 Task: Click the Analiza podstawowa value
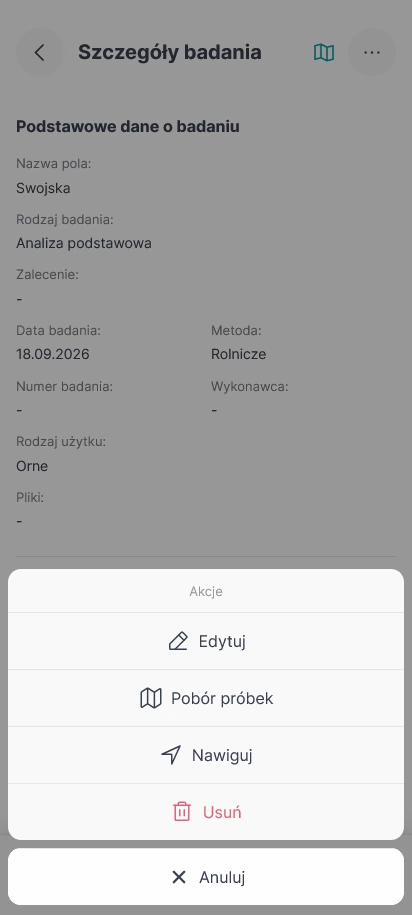point(84,243)
